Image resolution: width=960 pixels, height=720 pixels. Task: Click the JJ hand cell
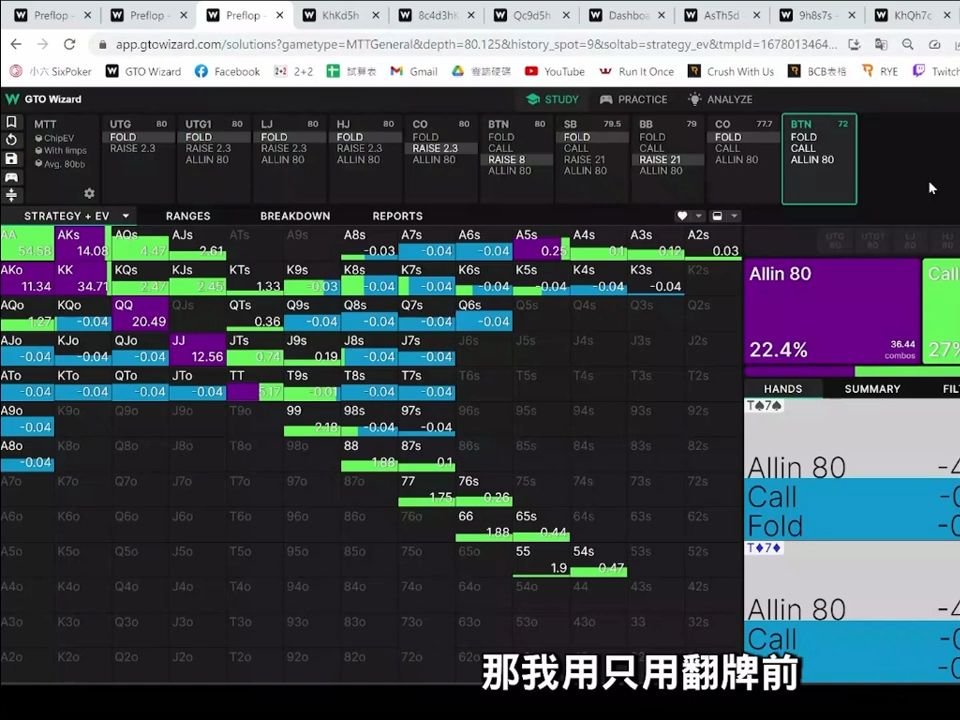tap(197, 349)
